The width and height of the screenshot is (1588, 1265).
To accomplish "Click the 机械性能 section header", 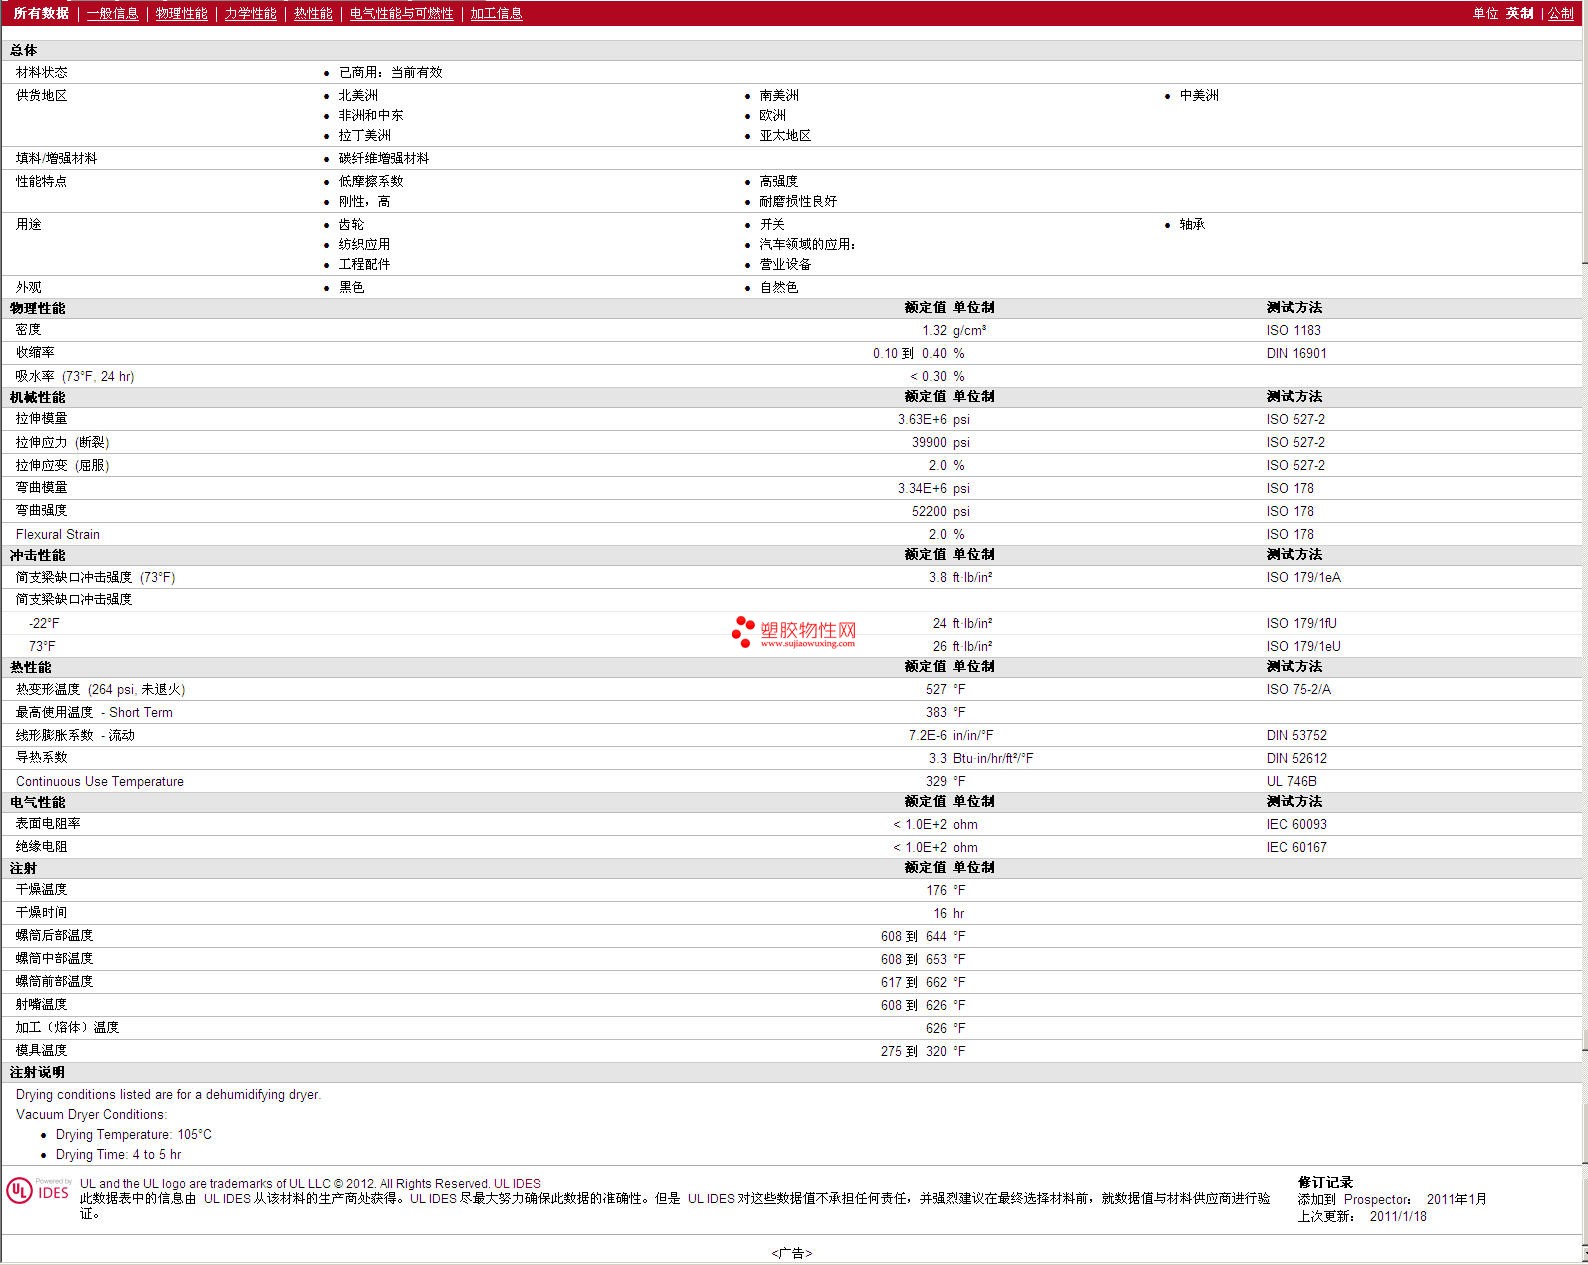I will (38, 397).
